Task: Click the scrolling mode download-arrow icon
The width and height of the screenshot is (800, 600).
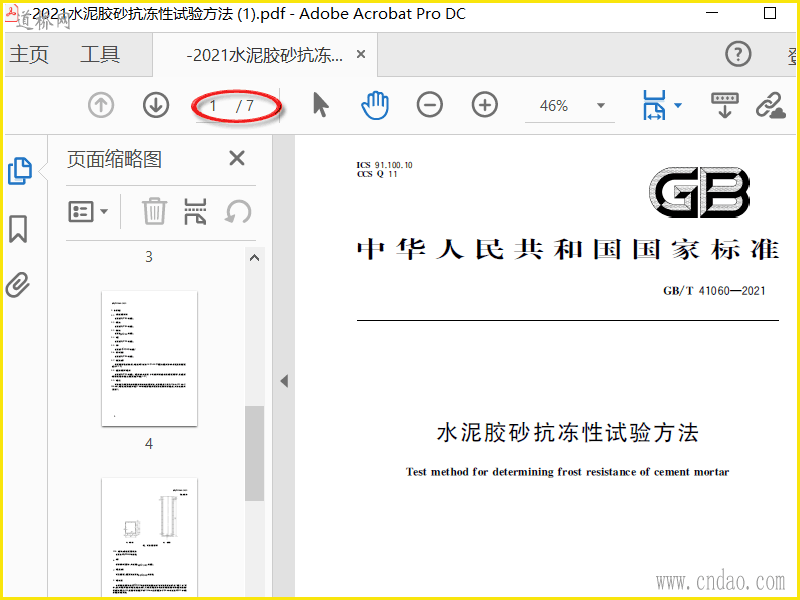Action: (x=724, y=105)
